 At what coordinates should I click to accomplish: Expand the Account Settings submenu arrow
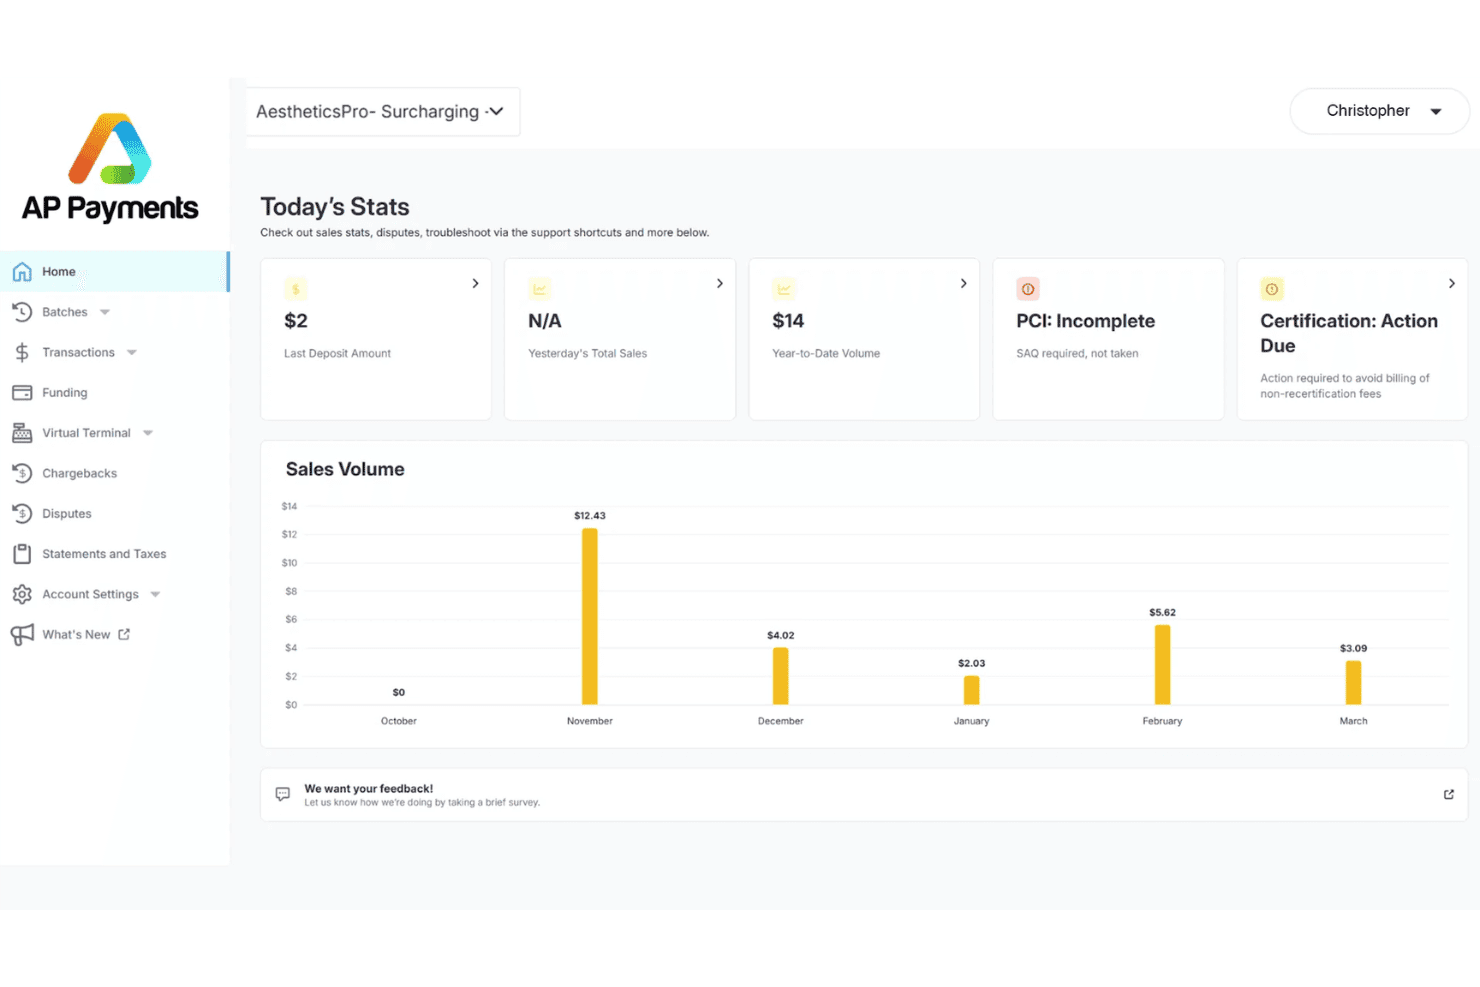[x=155, y=594]
